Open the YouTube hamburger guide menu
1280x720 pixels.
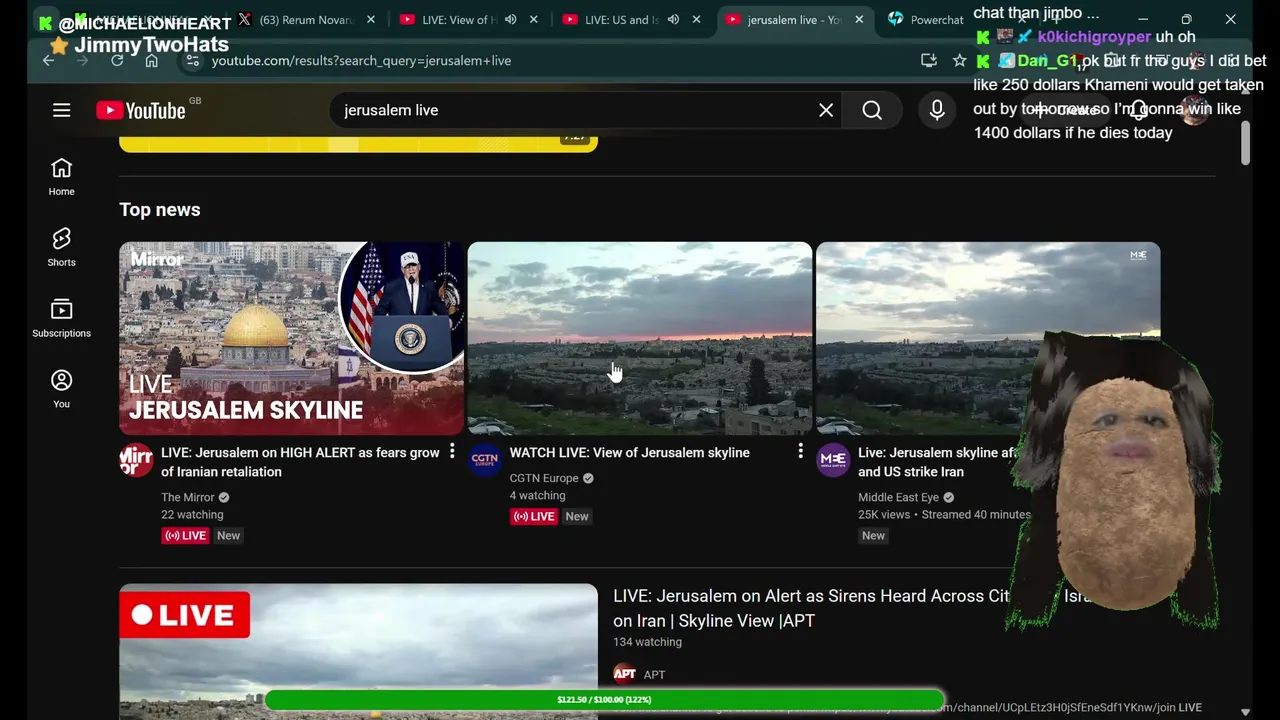click(x=62, y=110)
